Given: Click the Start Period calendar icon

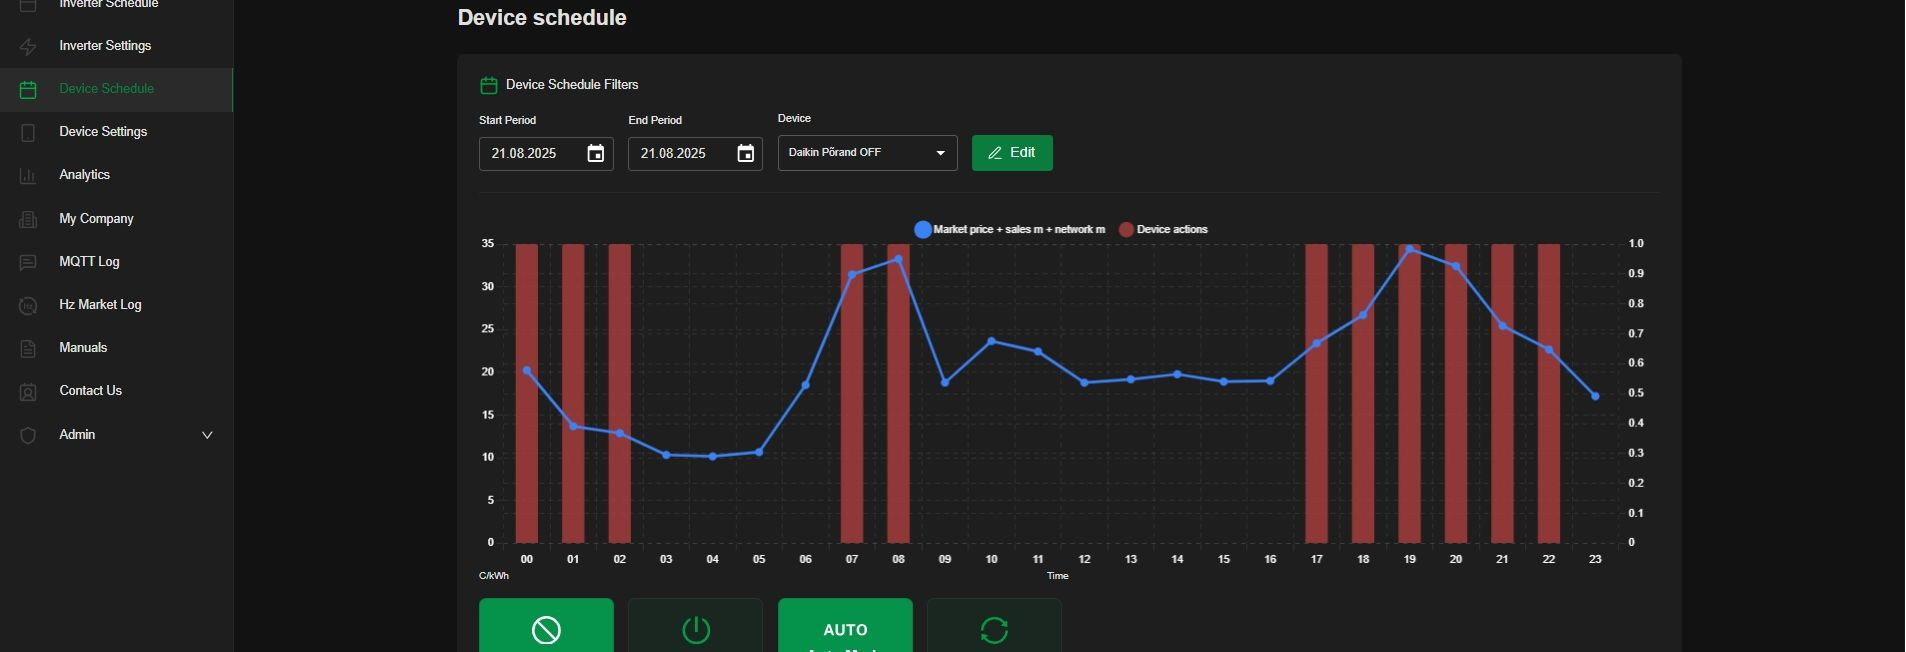Looking at the screenshot, I should [595, 153].
